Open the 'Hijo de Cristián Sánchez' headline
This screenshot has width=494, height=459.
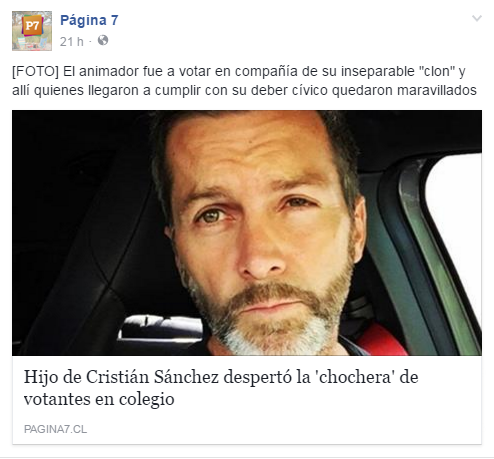coord(221,388)
